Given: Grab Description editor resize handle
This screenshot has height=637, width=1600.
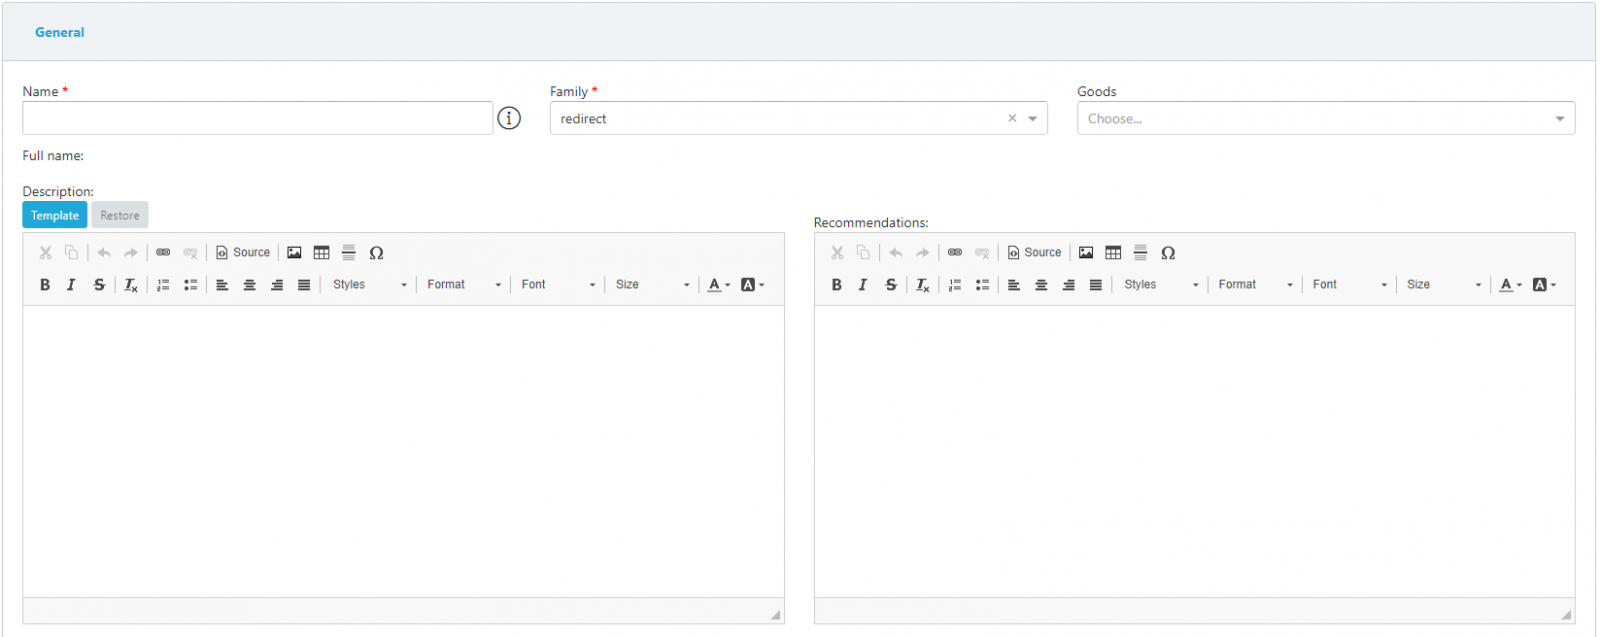Looking at the screenshot, I should [x=776, y=615].
